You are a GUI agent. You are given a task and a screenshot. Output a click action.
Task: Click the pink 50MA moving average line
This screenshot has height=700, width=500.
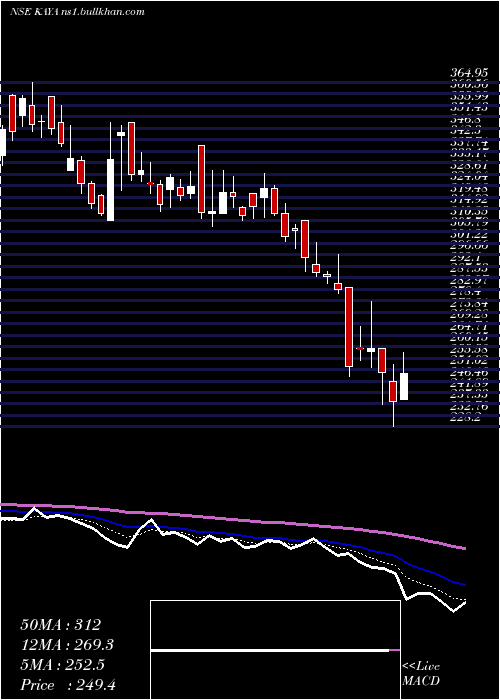click(x=232, y=518)
